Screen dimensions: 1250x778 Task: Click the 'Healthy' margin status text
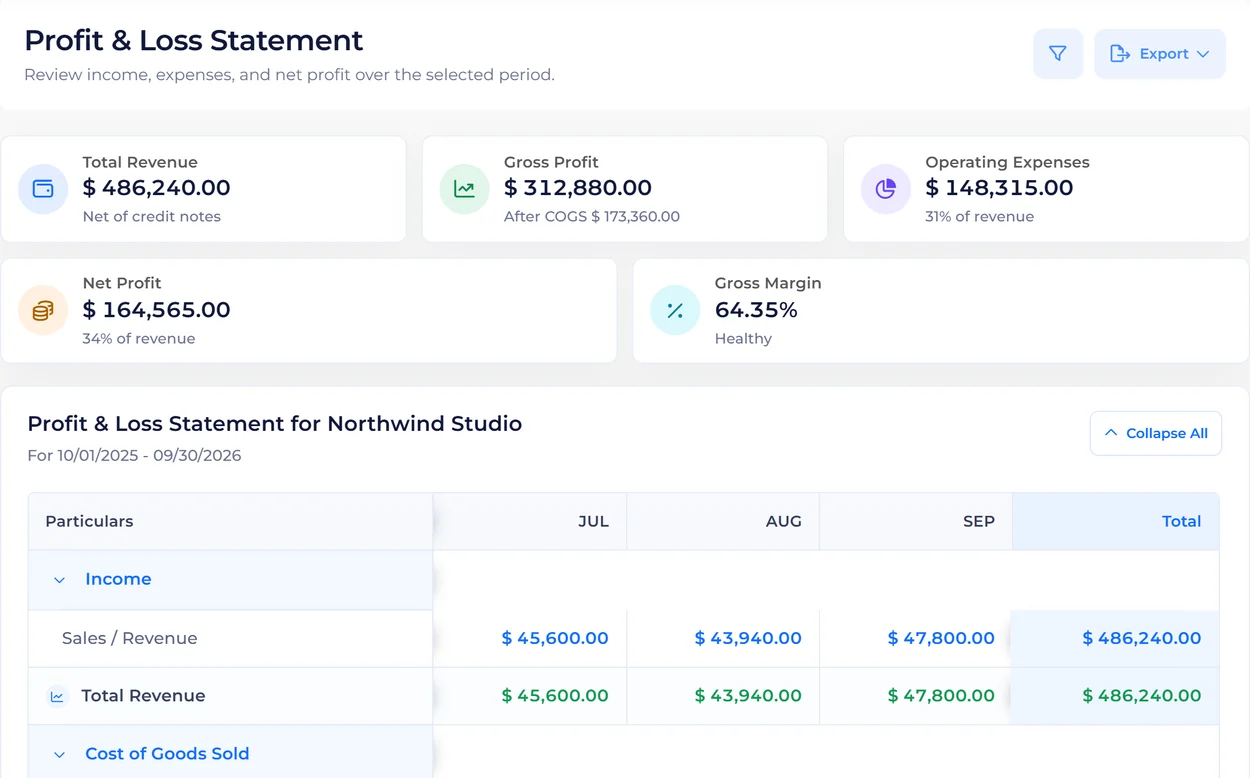(x=743, y=338)
